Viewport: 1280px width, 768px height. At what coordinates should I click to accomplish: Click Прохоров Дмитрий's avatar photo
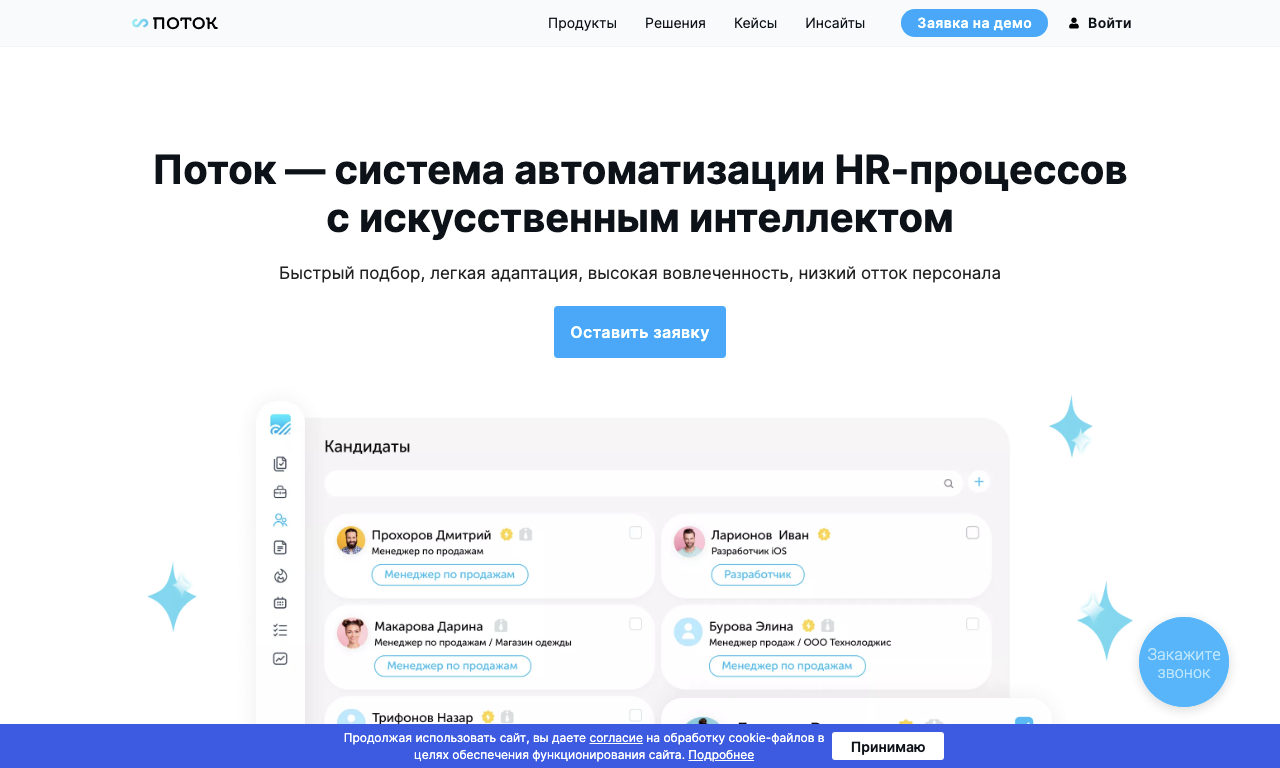tap(351, 541)
